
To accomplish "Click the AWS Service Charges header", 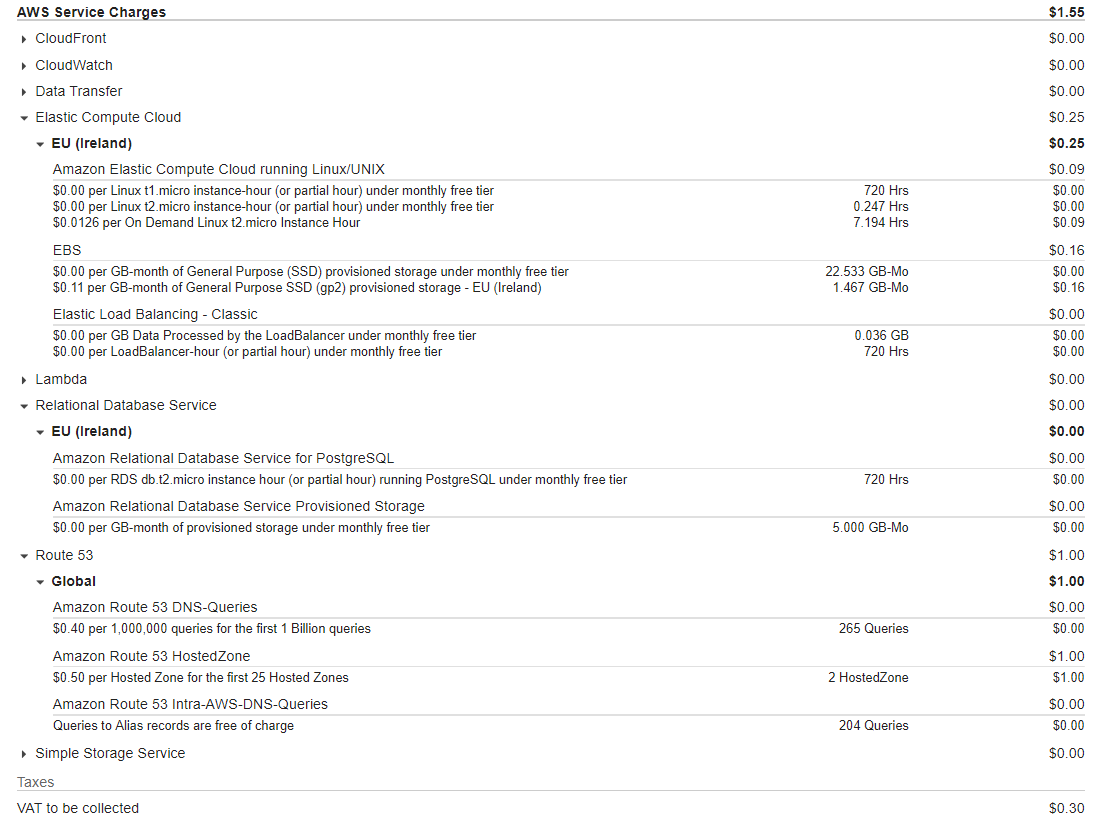I will click(91, 12).
